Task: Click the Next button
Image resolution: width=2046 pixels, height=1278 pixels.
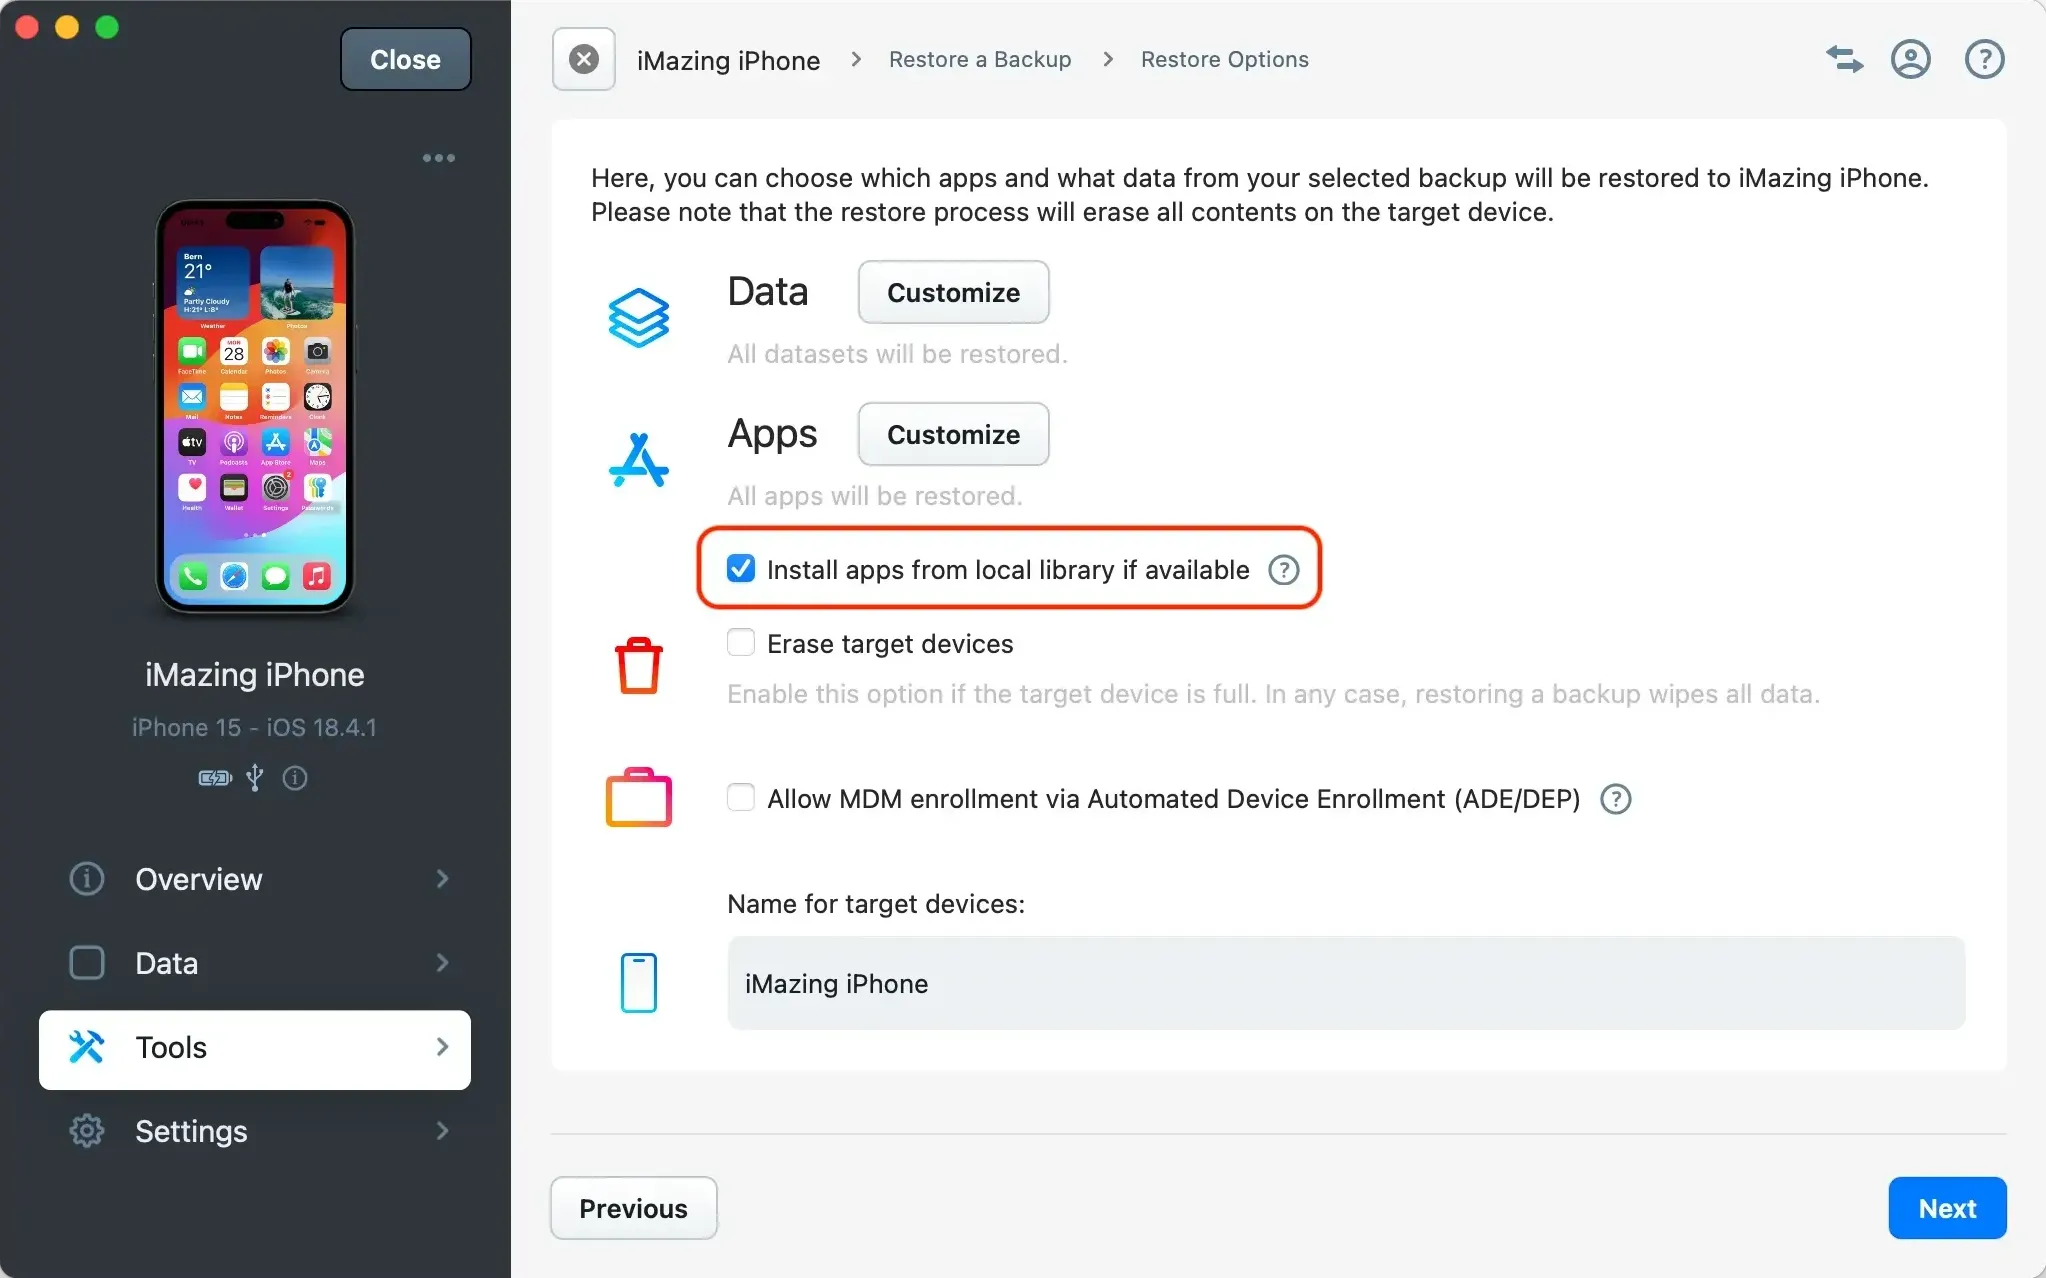Action: (1945, 1208)
